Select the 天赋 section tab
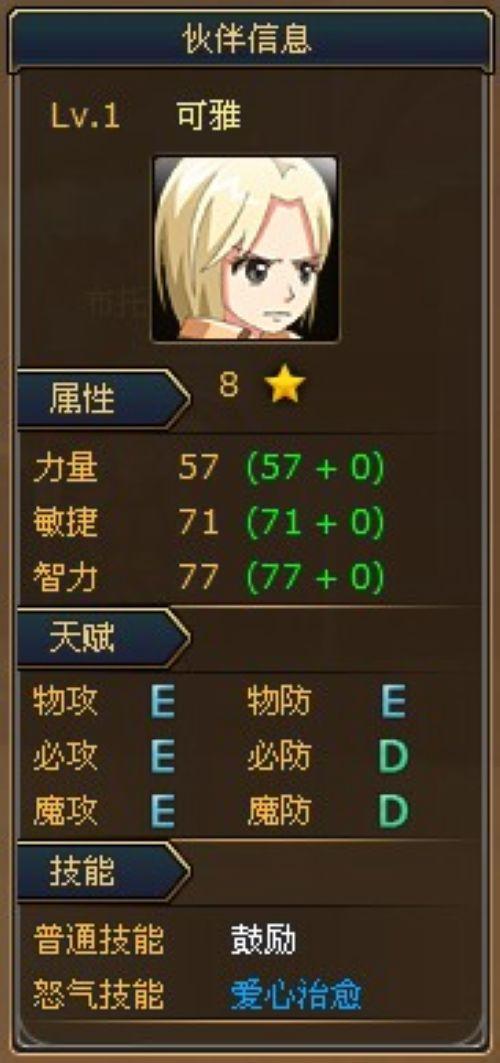Viewport: 500px width, 1063px height. [x=103, y=638]
